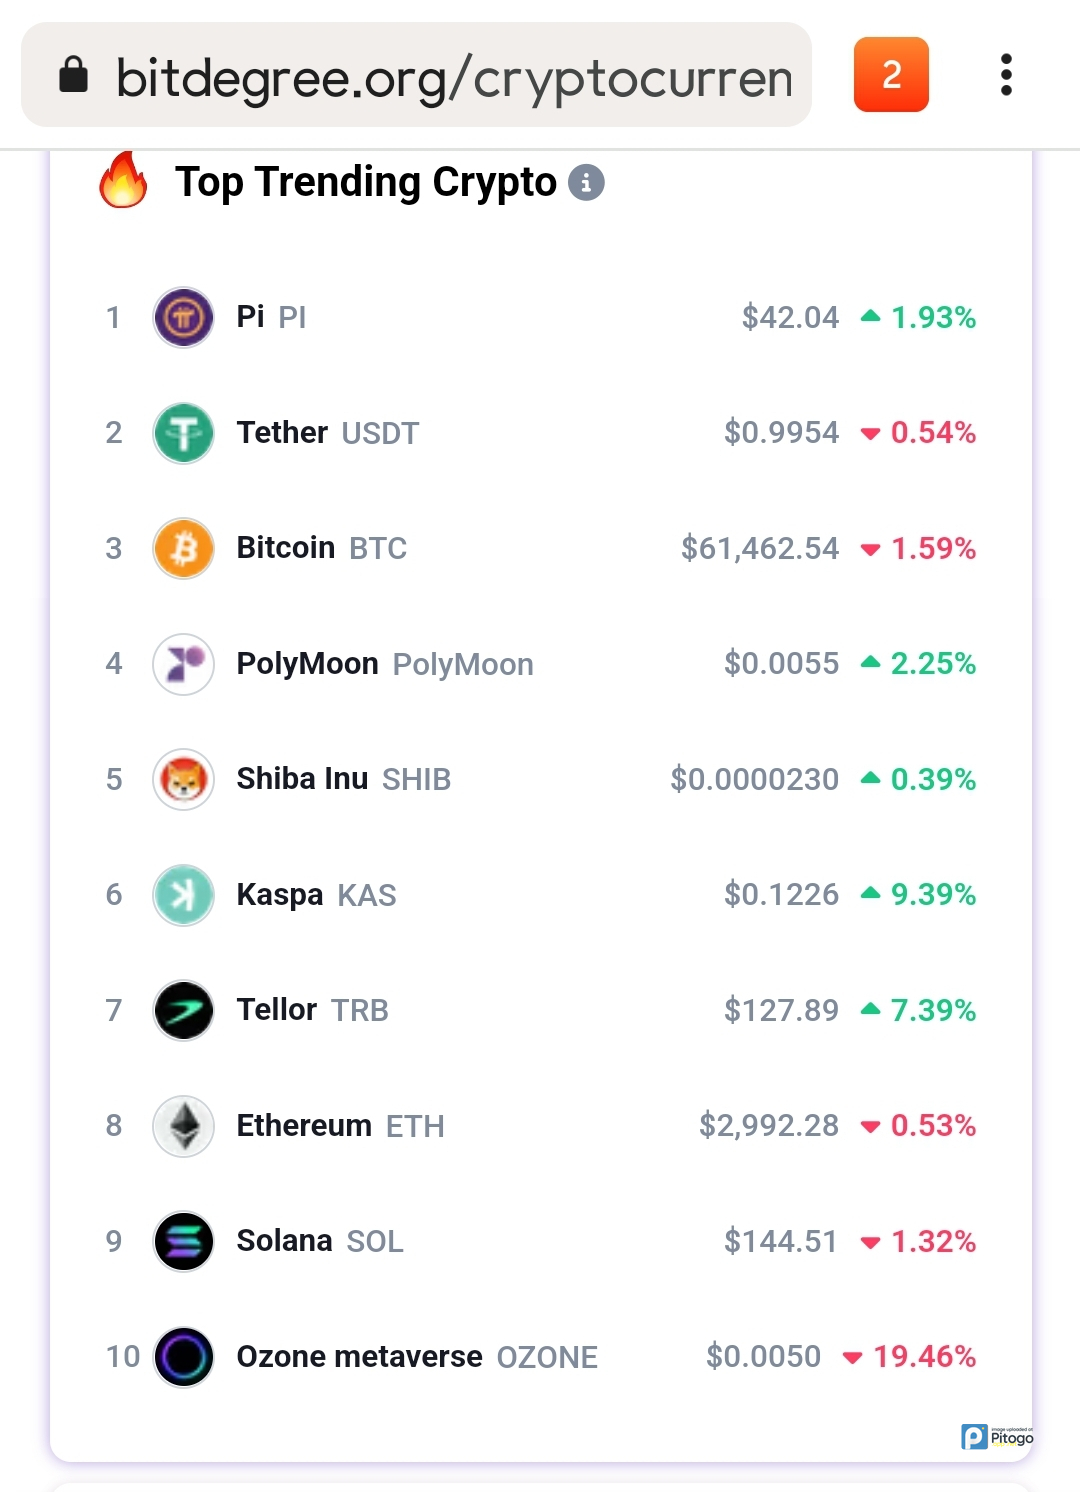The width and height of the screenshot is (1080, 1492).
Task: Open the Kaspa KAS coin link
Action: [316, 895]
